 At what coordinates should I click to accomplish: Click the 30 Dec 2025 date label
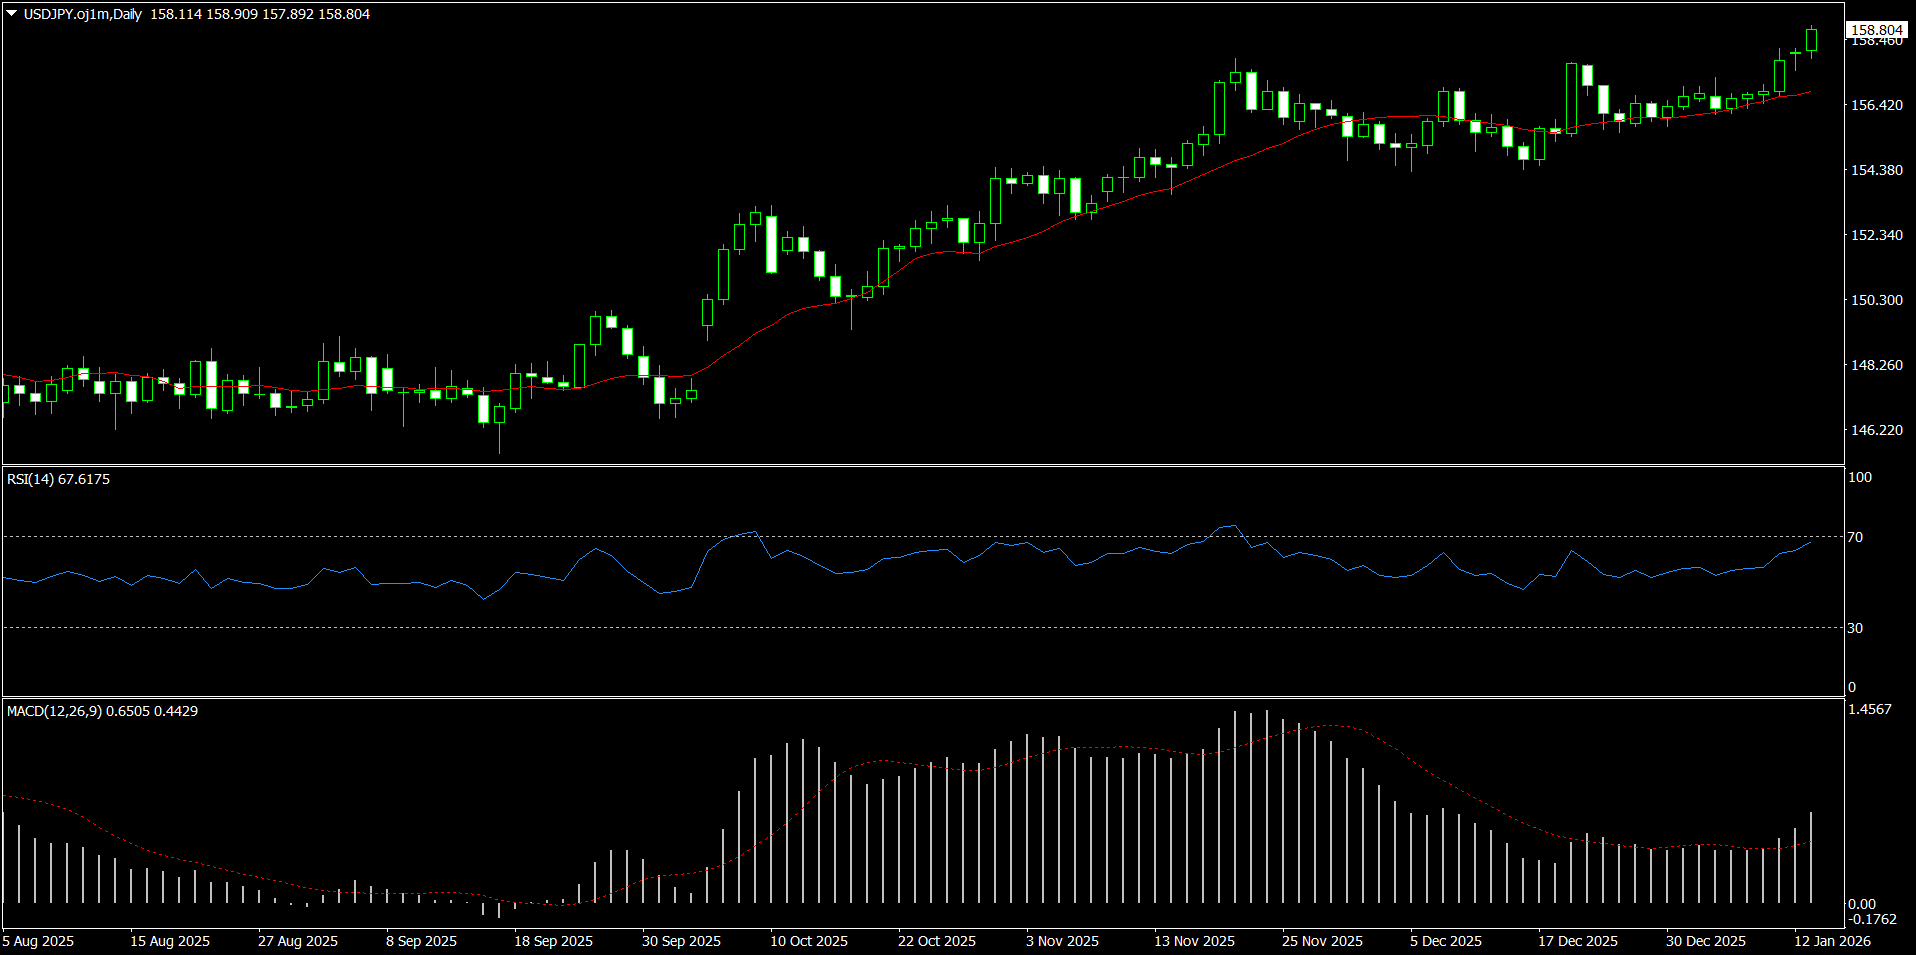(x=1706, y=941)
